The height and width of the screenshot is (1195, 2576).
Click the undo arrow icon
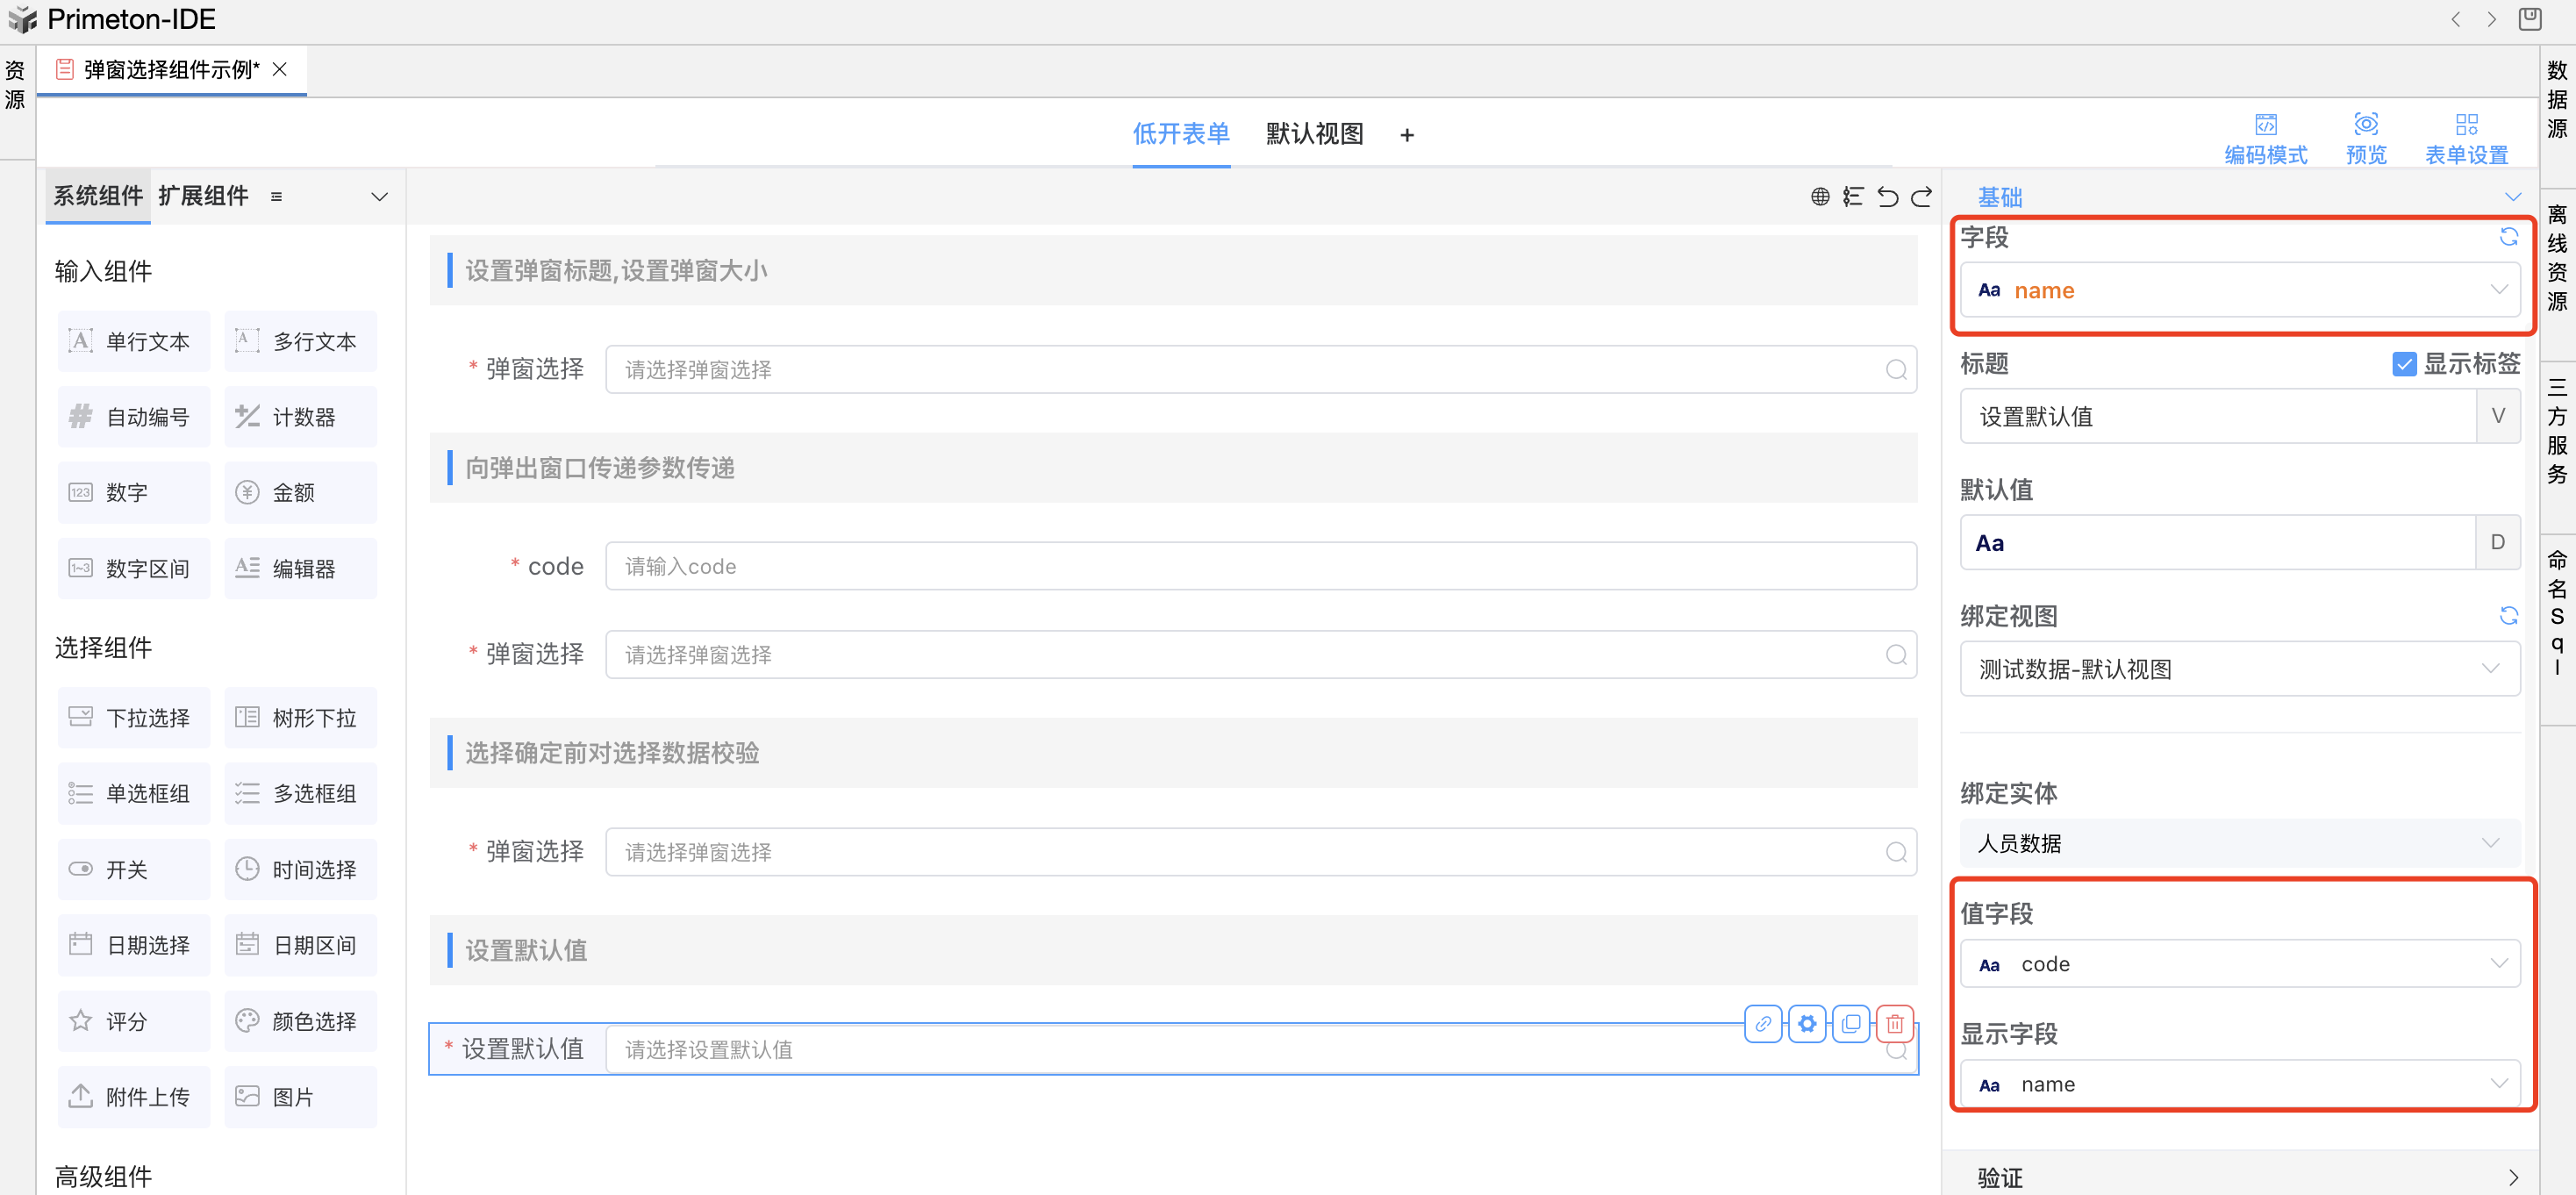[x=1887, y=197]
